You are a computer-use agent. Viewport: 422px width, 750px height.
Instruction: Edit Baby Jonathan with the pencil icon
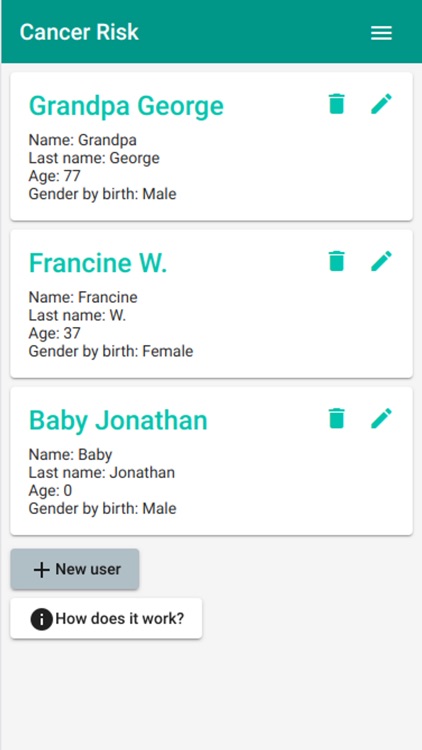pyautogui.click(x=381, y=418)
